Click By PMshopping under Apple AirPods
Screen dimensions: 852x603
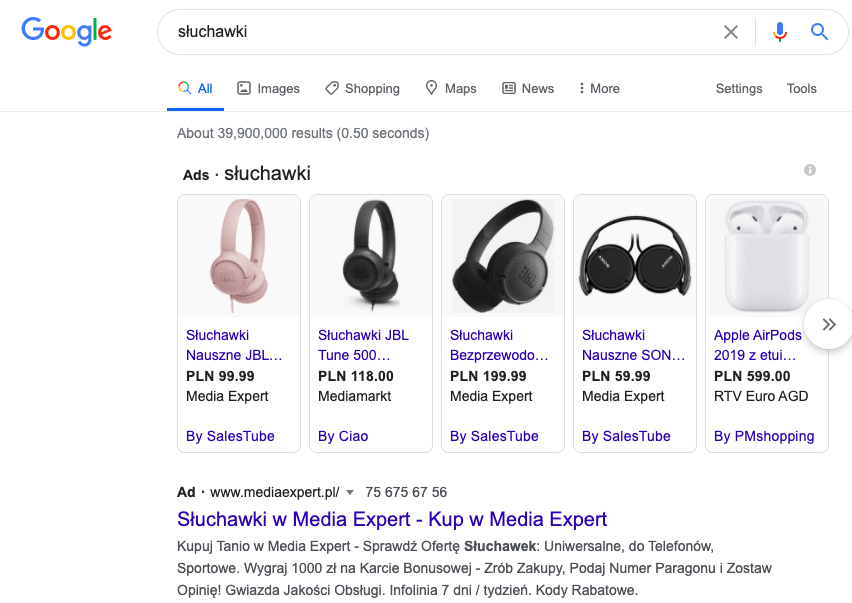[764, 436]
